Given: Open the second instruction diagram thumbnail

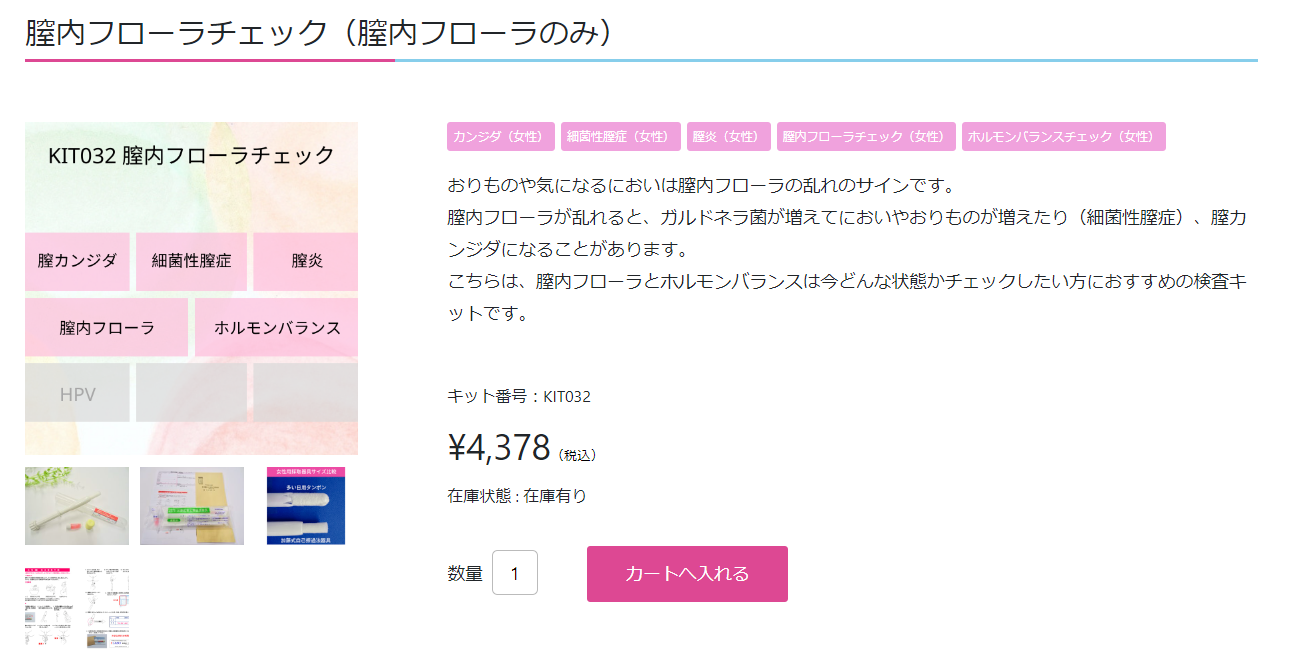Looking at the screenshot, I should point(107,606).
